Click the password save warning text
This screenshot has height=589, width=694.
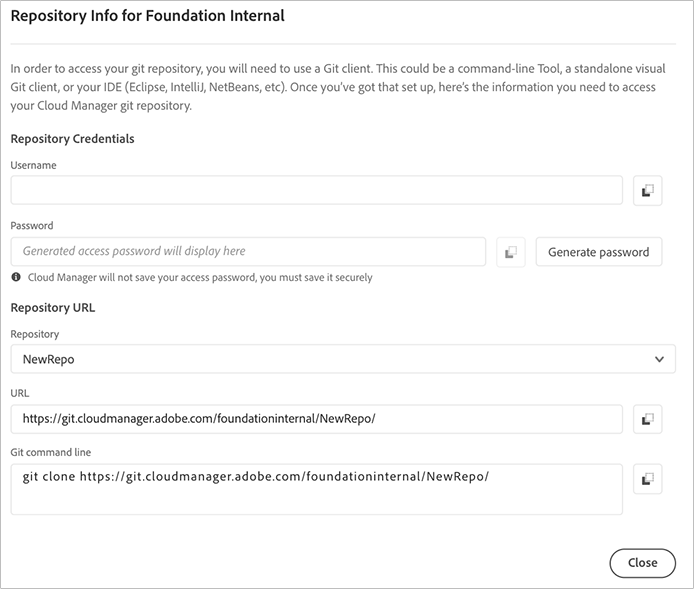tap(200, 277)
